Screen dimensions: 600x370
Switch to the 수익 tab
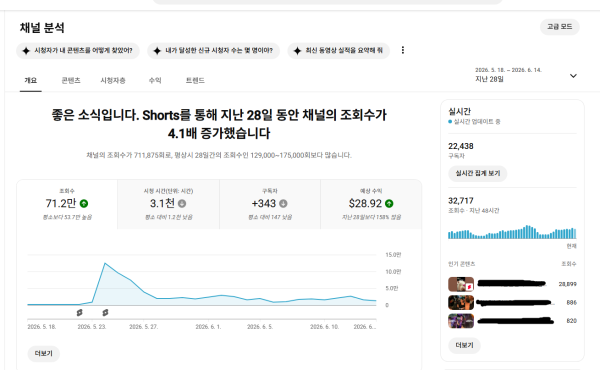point(155,80)
